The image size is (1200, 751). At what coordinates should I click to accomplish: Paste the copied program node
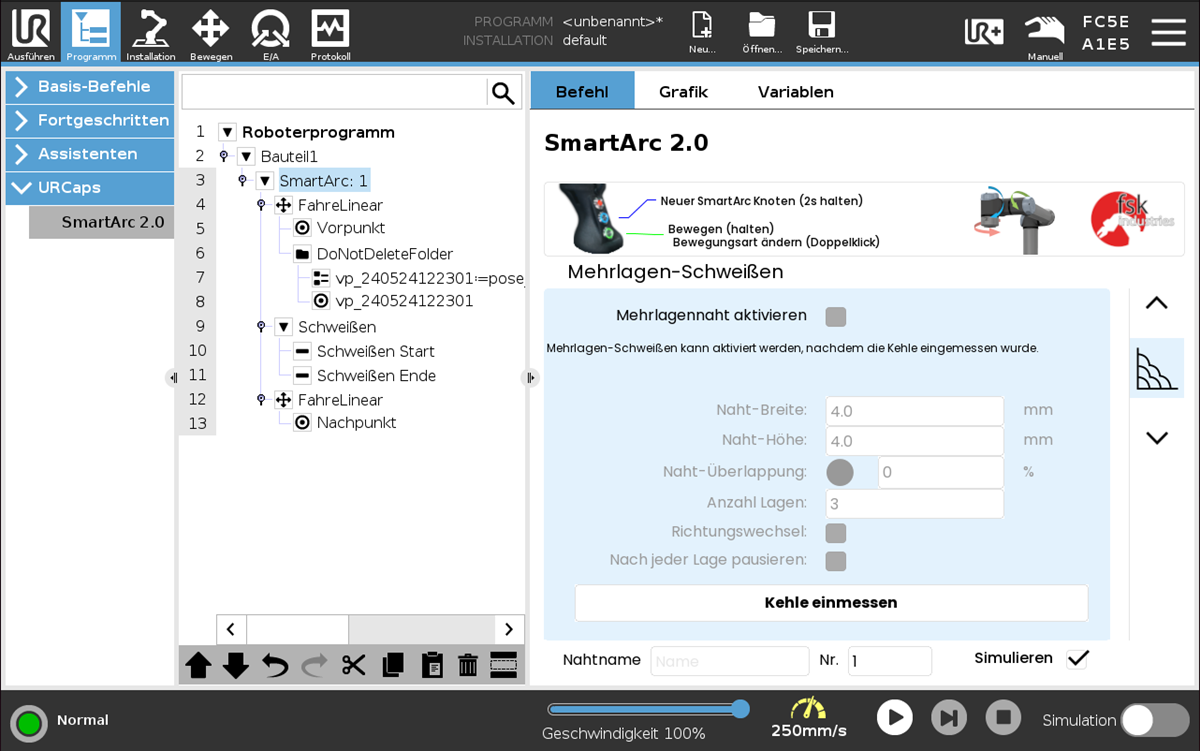tap(431, 665)
